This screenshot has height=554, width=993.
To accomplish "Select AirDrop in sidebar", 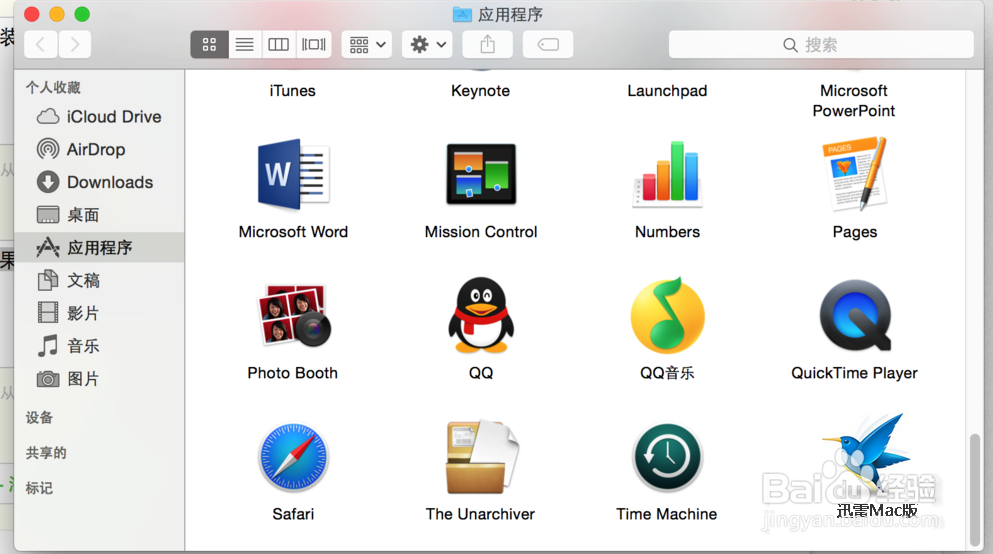I will [x=99, y=149].
